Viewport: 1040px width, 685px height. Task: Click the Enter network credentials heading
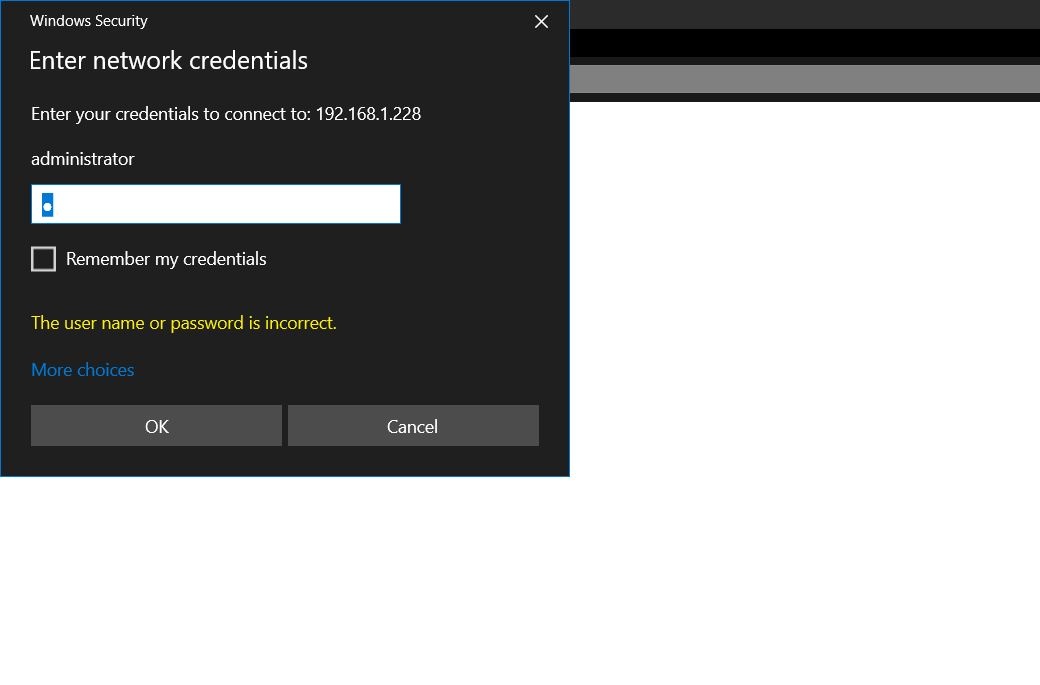click(168, 60)
